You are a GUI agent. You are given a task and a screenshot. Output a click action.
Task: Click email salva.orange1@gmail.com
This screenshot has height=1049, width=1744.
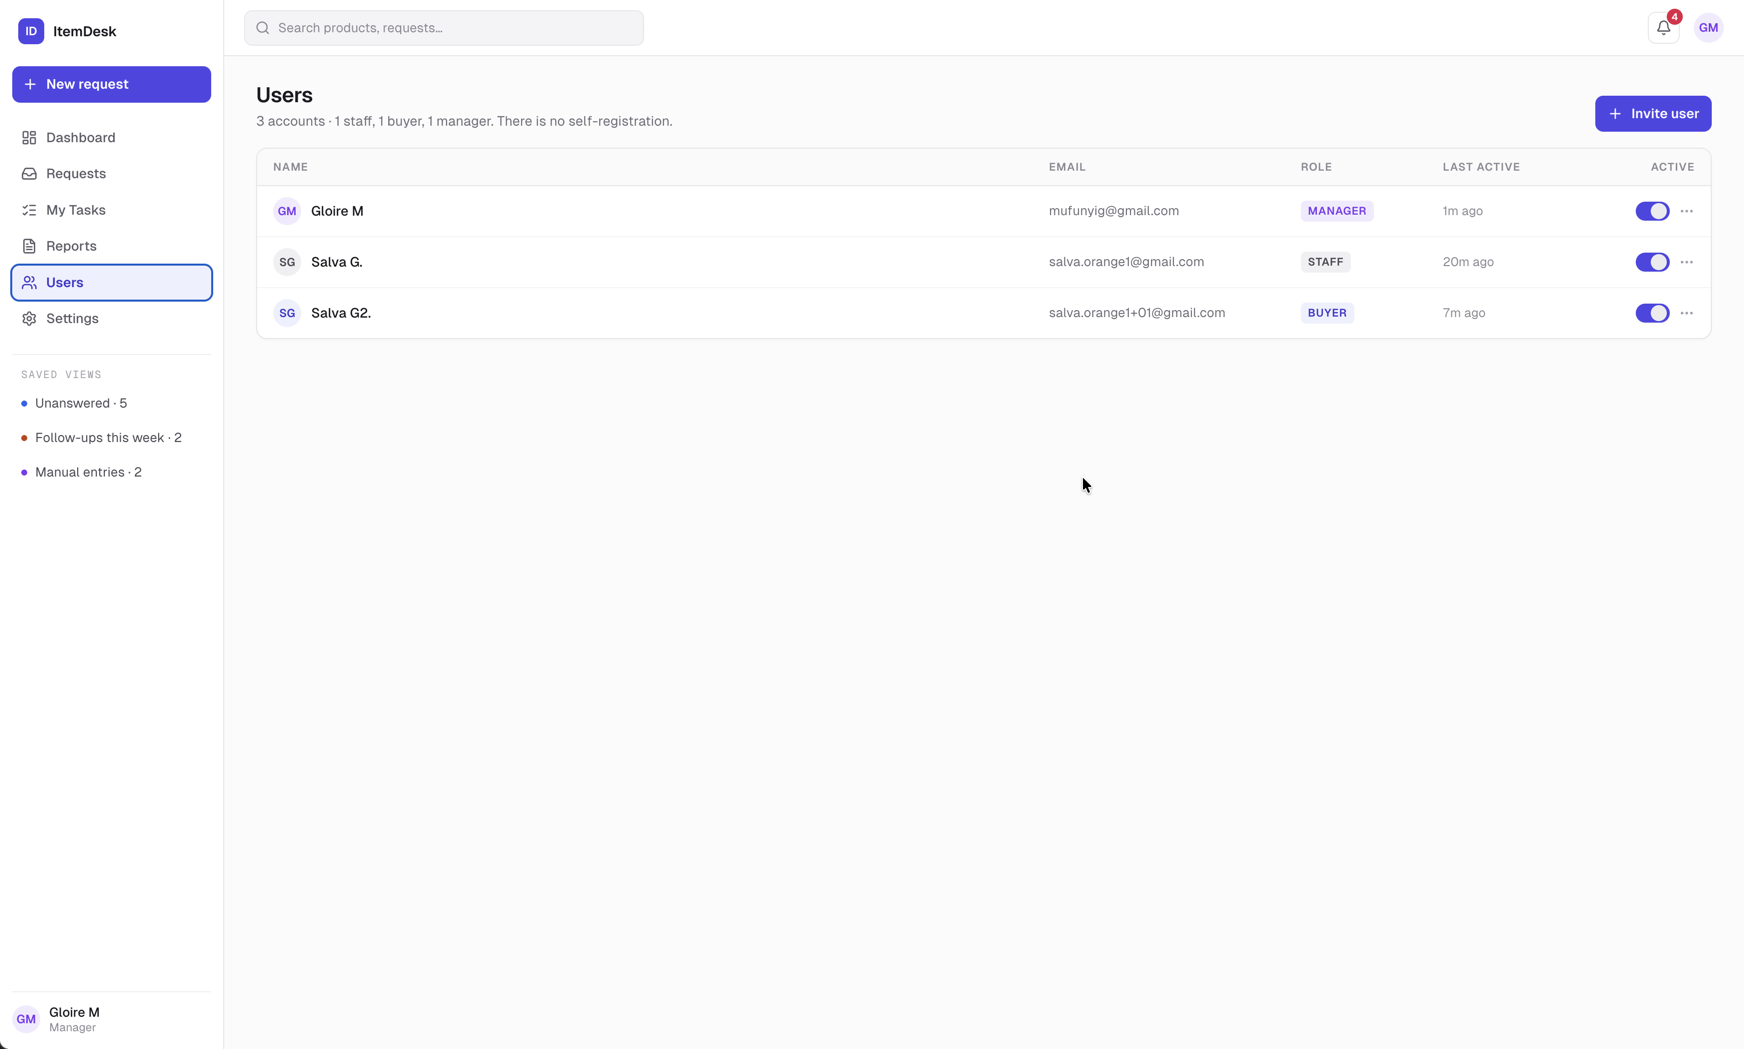(1126, 262)
